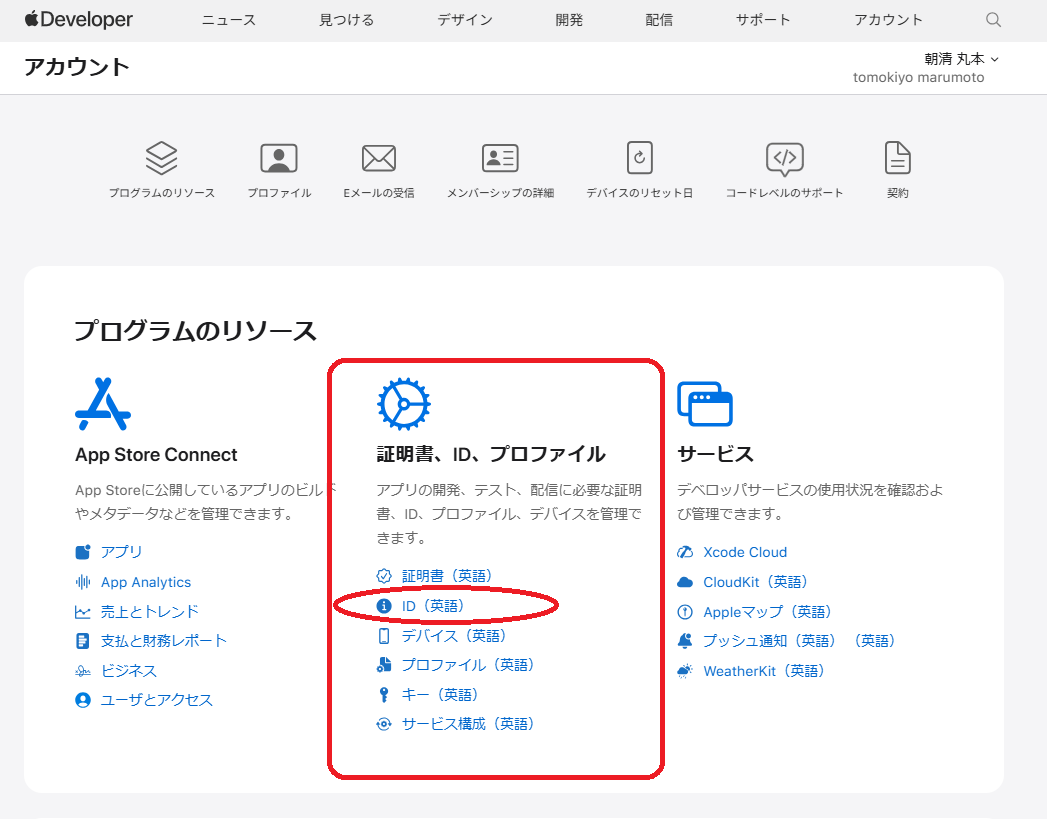Select the App Analytics link
The image size is (1047, 819).
point(145,582)
